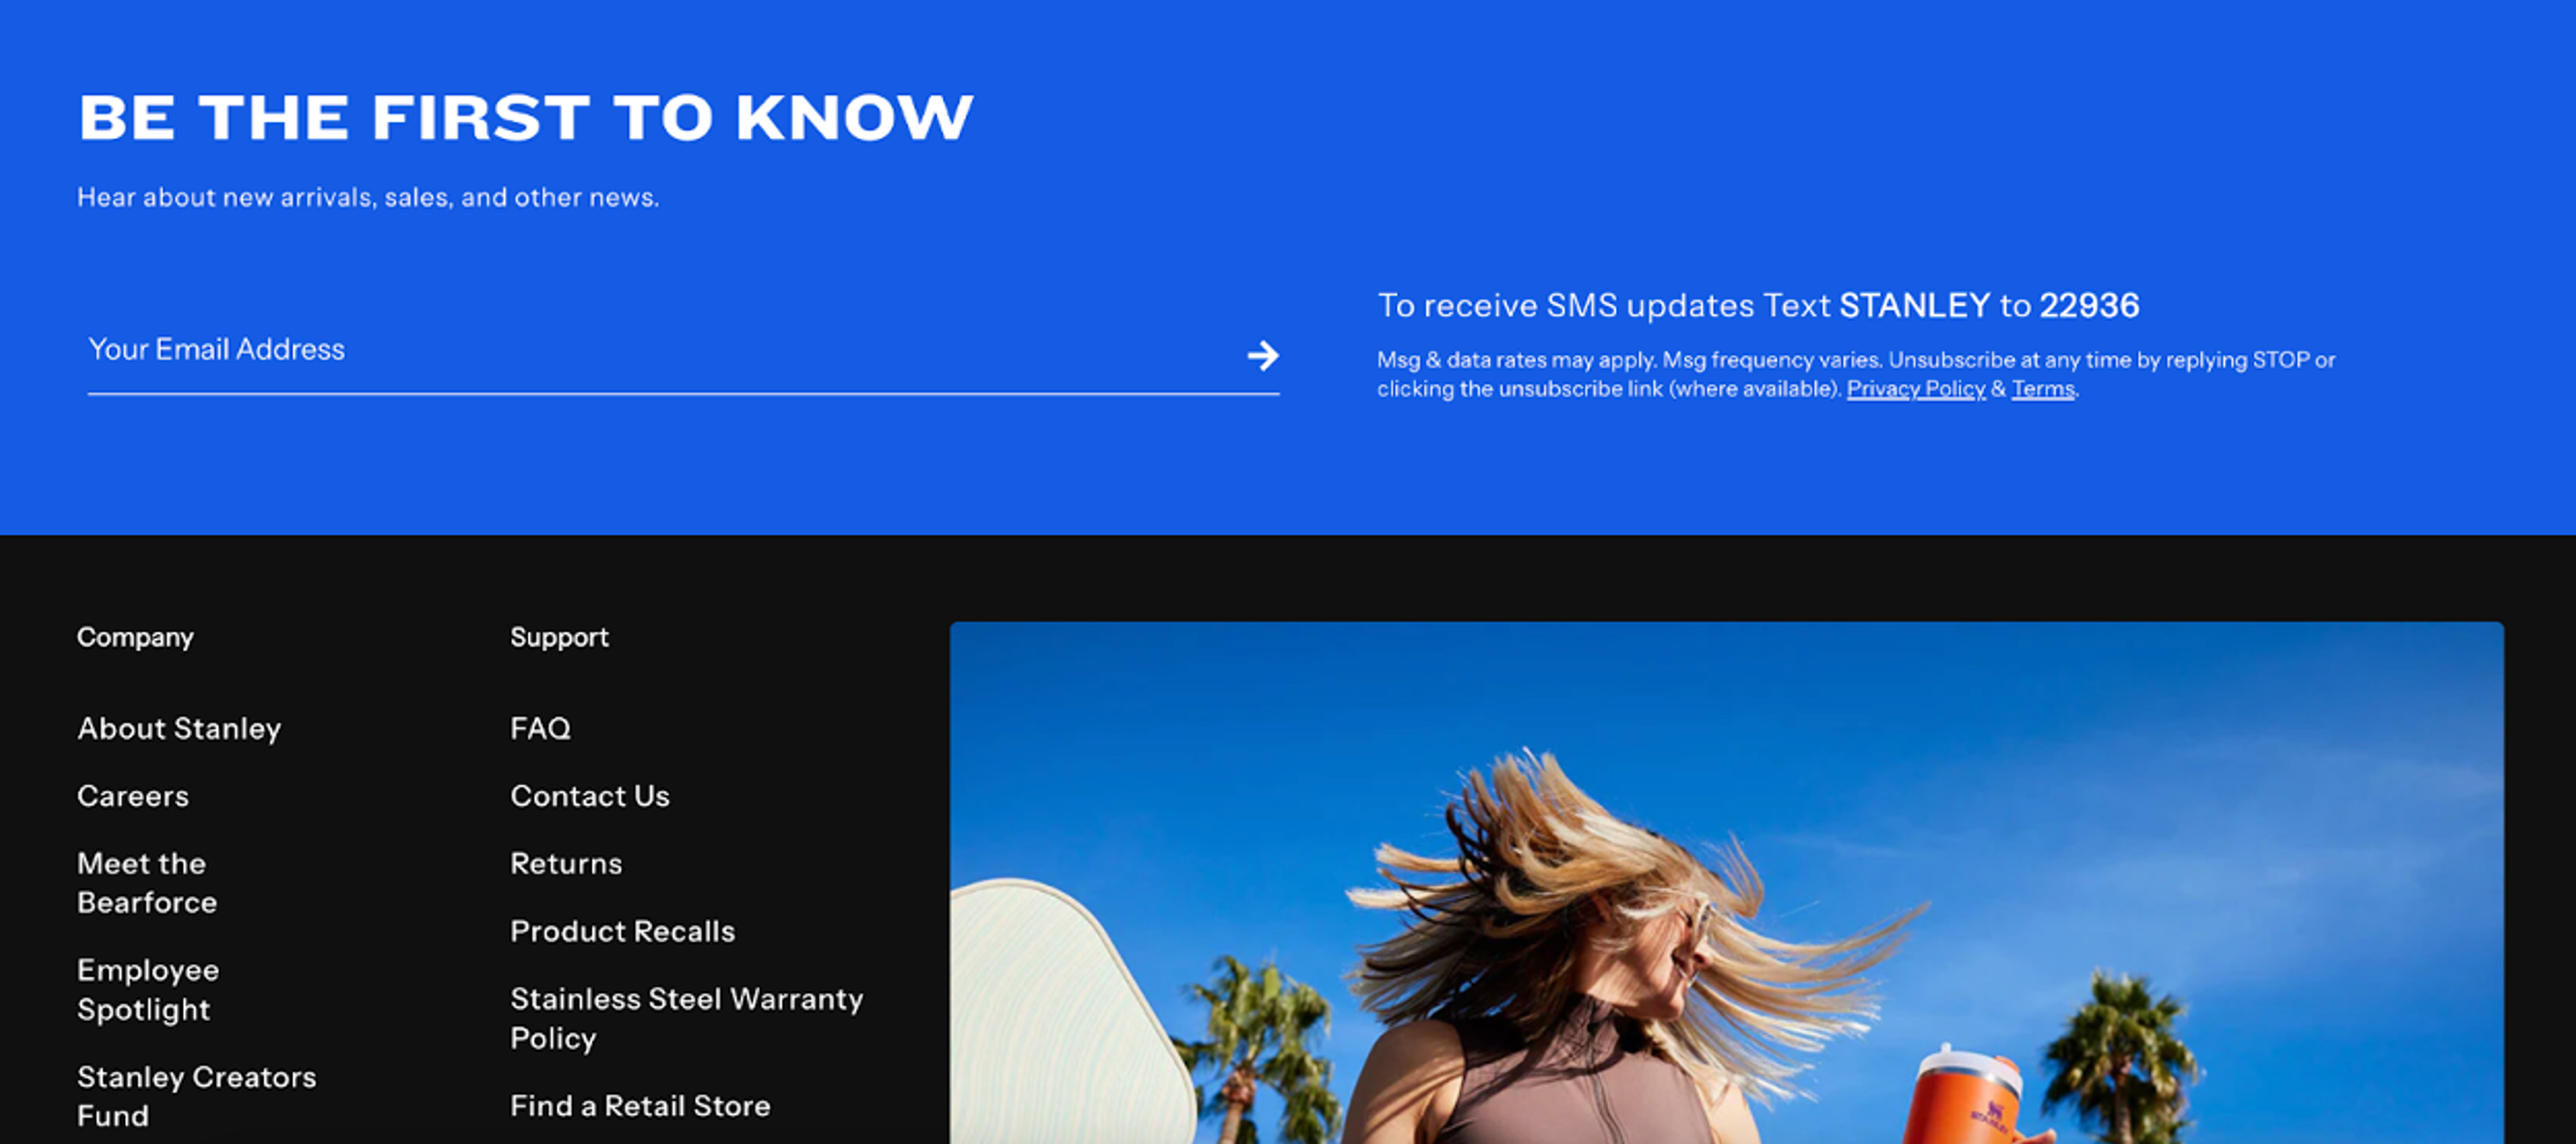The width and height of the screenshot is (2576, 1144).
Task: Click Find a Retail Store
Action: point(640,1106)
